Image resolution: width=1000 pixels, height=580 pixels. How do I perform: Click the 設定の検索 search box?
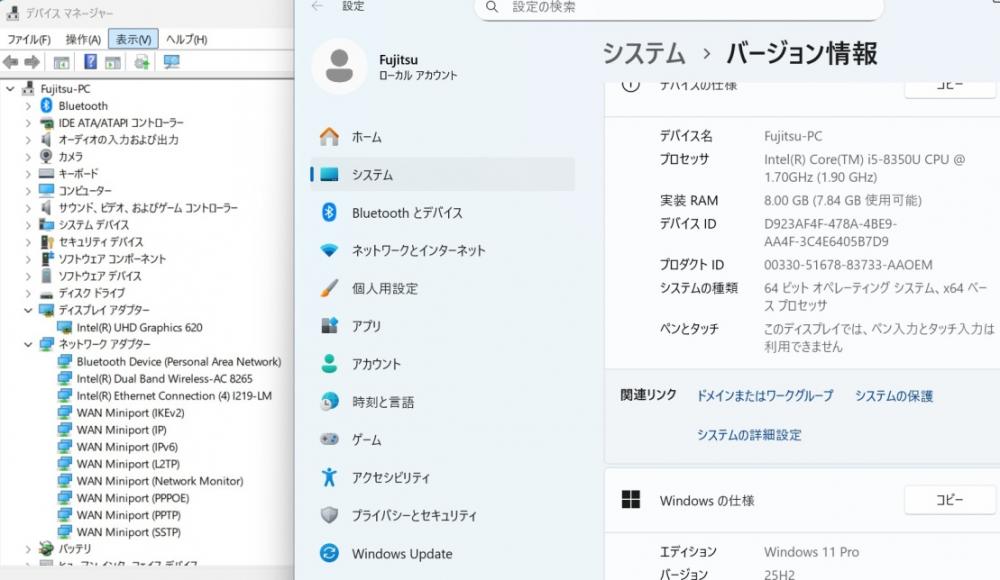[679, 8]
